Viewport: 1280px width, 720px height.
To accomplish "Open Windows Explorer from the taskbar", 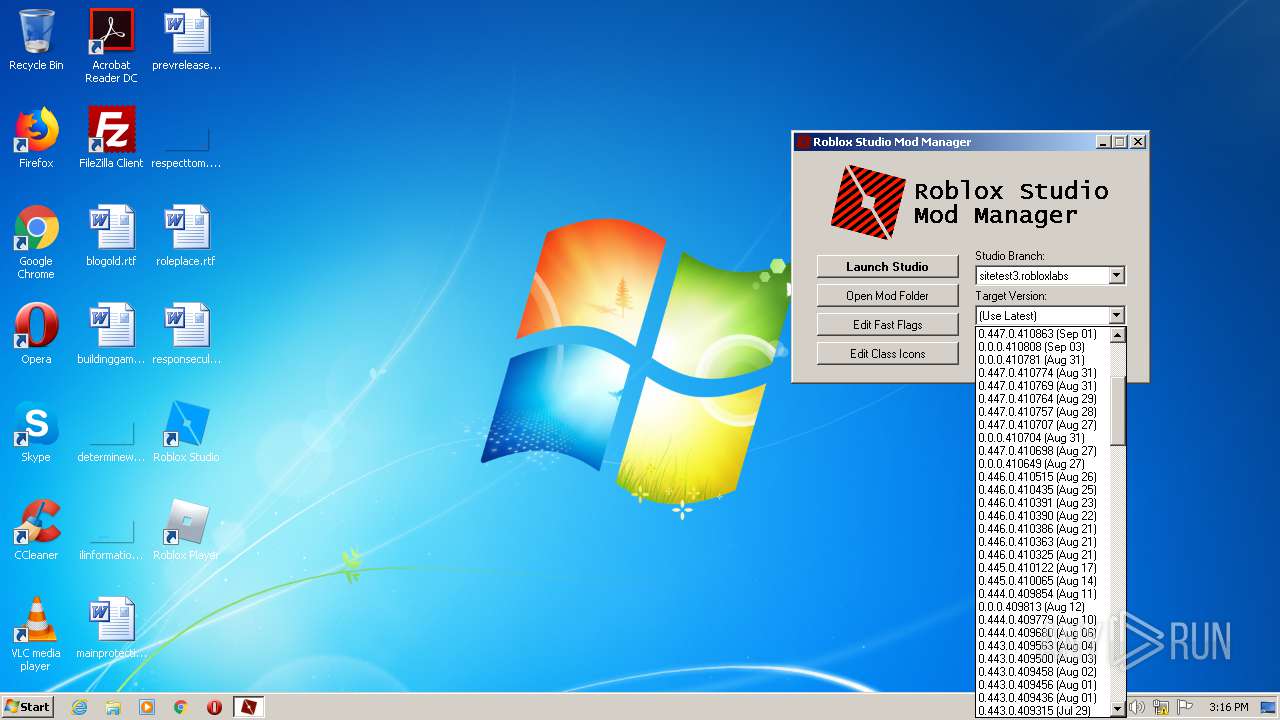I will (113, 707).
